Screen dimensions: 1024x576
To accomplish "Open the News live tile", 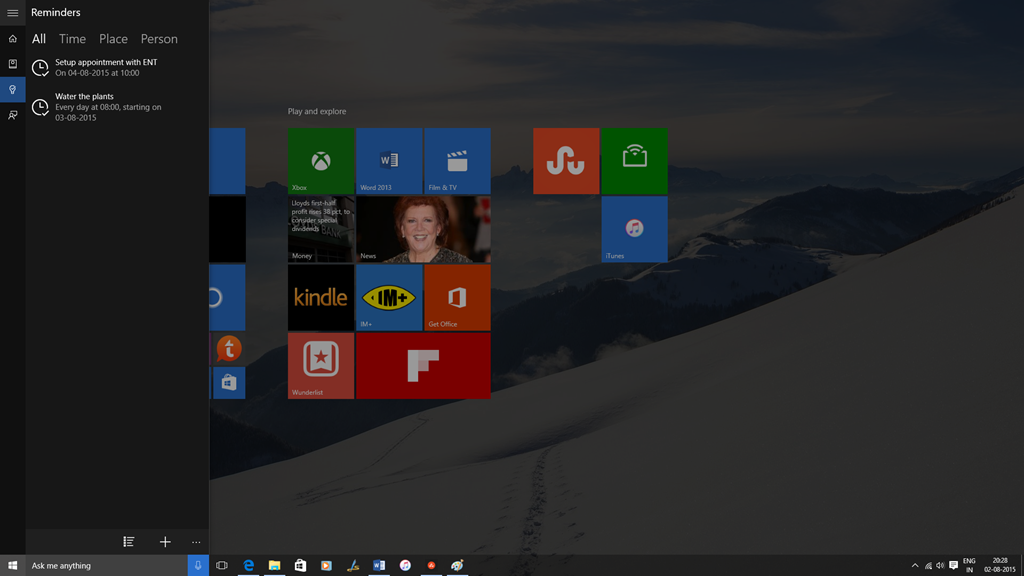I will pyautogui.click(x=423, y=229).
